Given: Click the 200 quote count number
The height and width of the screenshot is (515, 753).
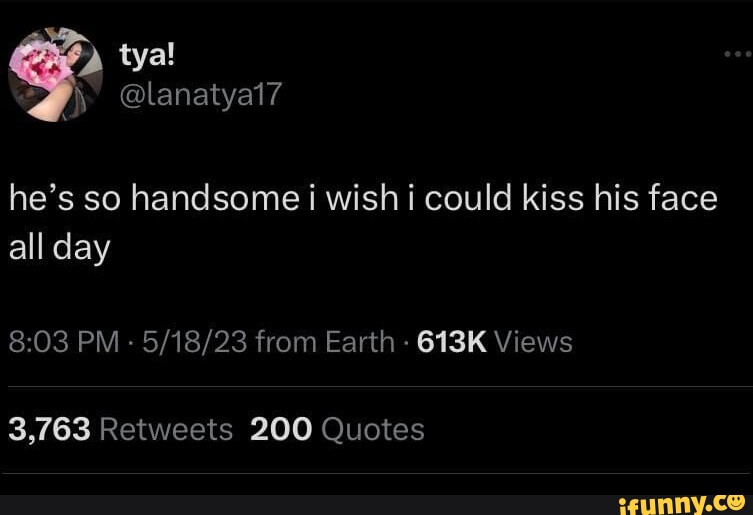Looking at the screenshot, I should [x=282, y=429].
